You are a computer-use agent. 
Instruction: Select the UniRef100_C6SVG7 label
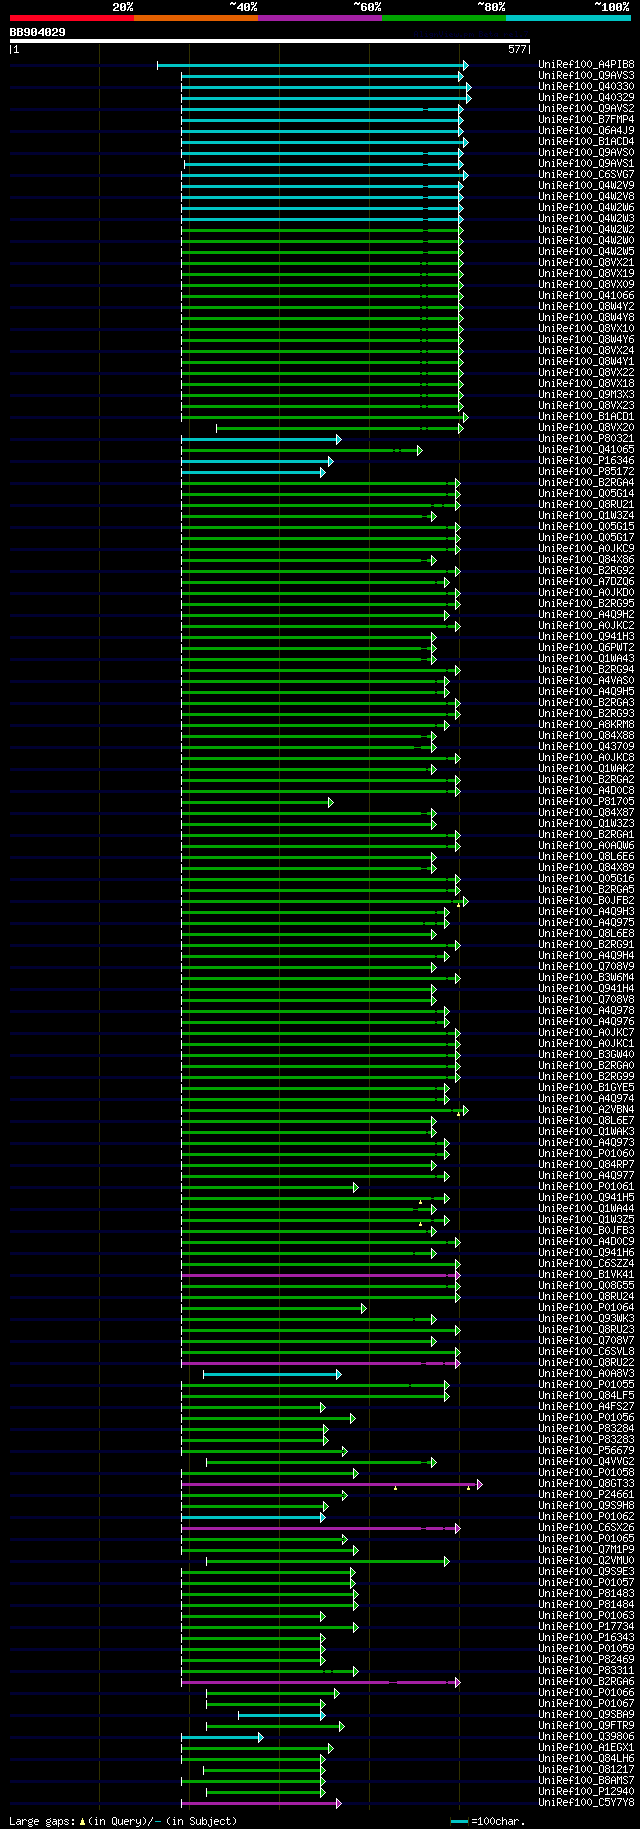pos(586,175)
